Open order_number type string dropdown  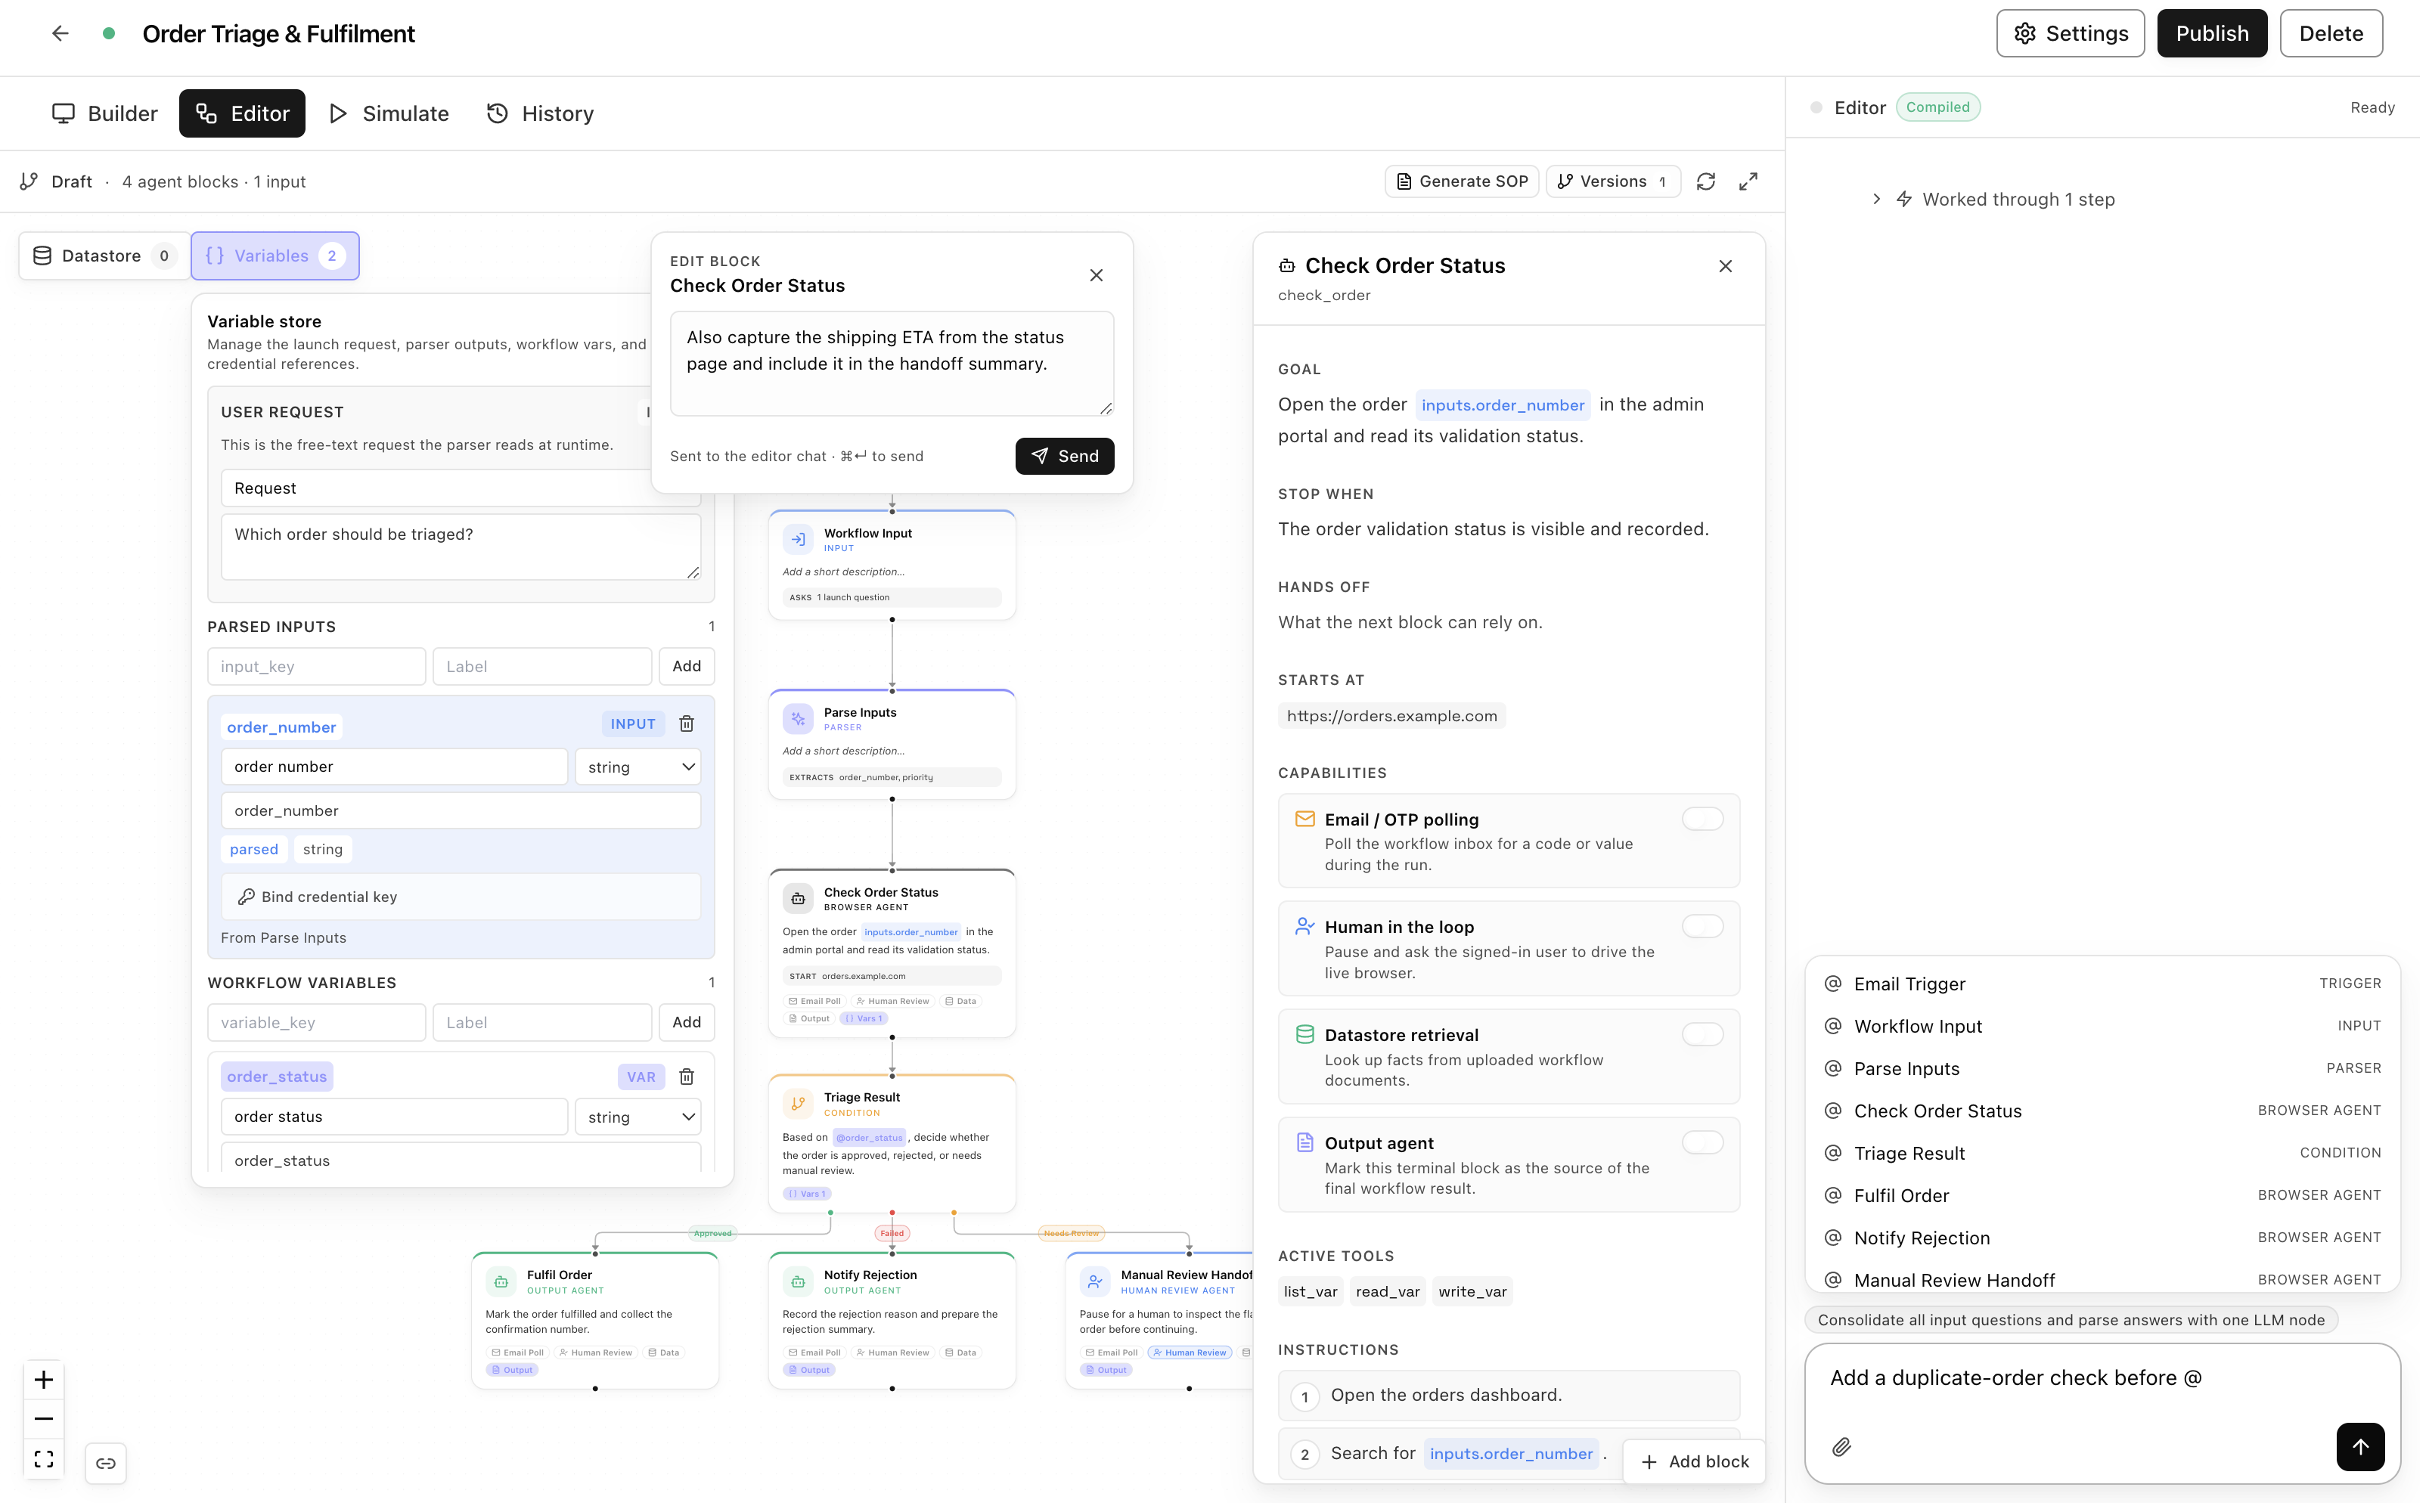coord(640,770)
